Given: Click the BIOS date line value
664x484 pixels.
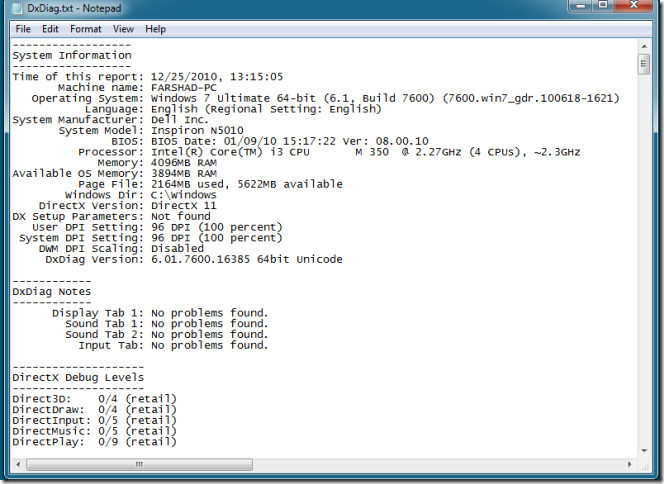Looking at the screenshot, I should point(290,141).
